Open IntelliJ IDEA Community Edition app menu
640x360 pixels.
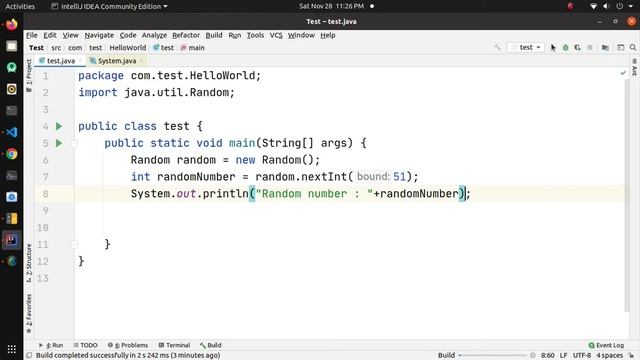109,6
